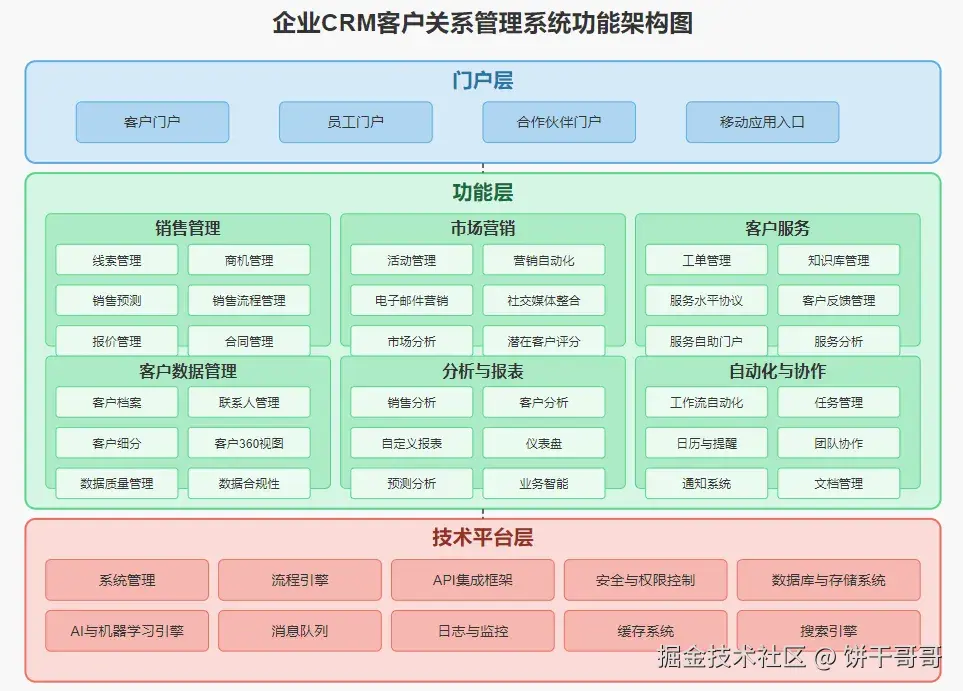Screen dimensions: 963x691
Task: Select the 商机管理 box
Action: click(x=249, y=260)
